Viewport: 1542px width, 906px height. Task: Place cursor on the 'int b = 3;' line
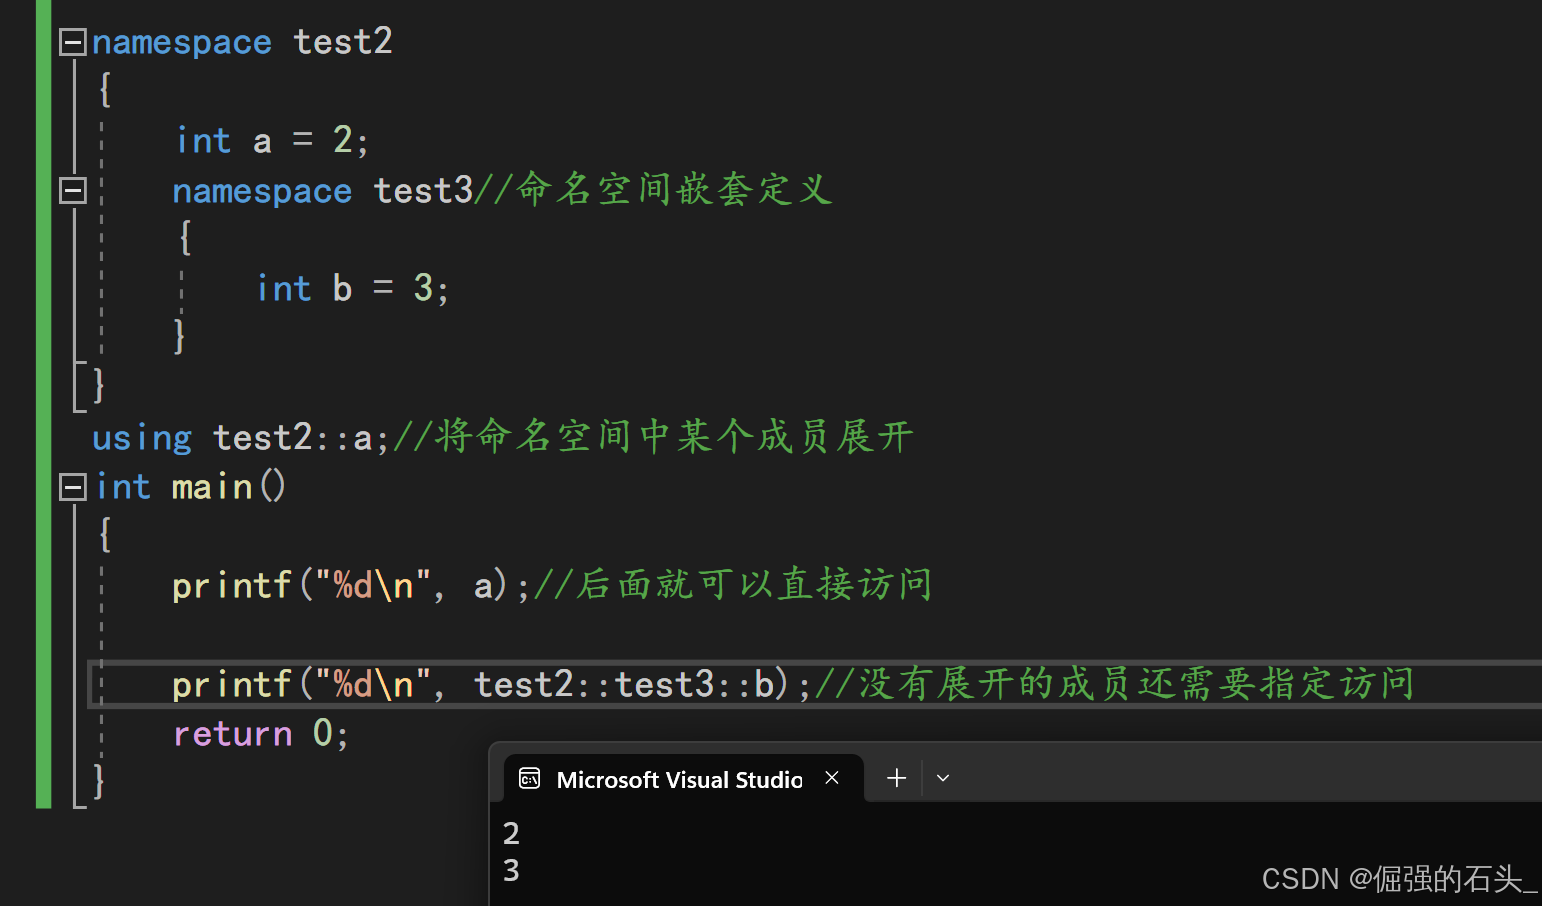[x=352, y=289]
